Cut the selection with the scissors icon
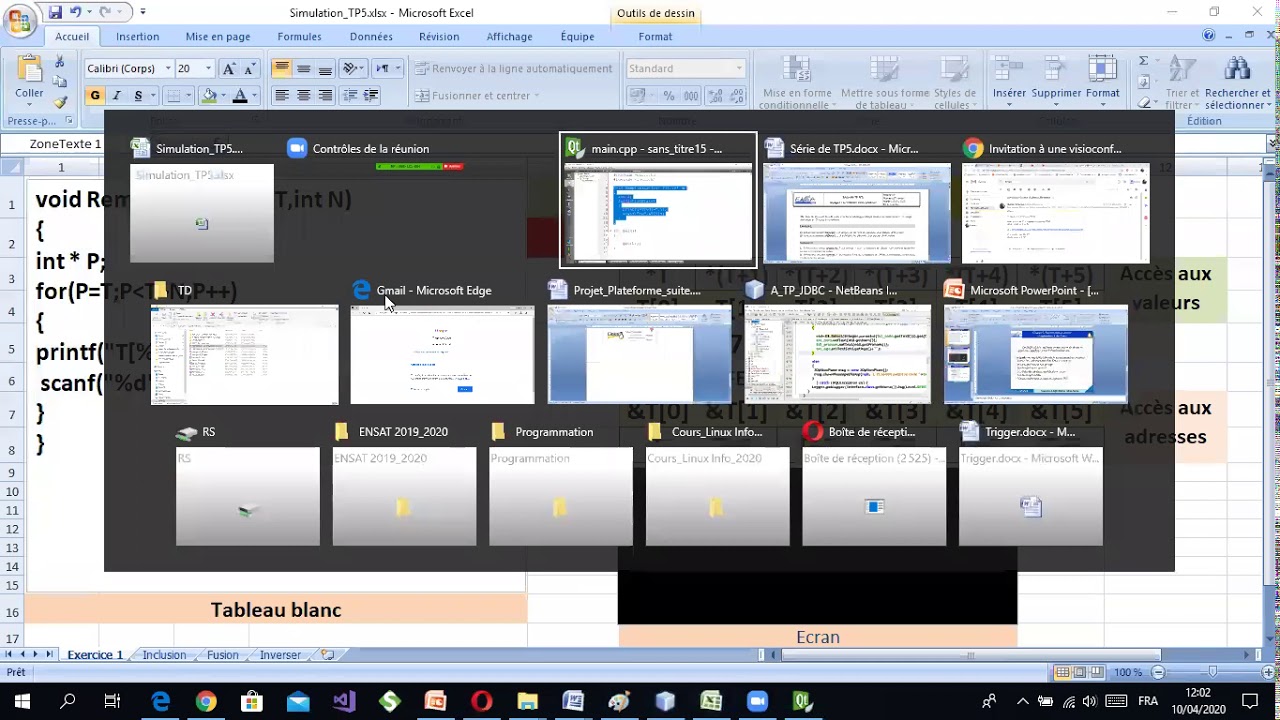The image size is (1280, 720). coord(60,62)
